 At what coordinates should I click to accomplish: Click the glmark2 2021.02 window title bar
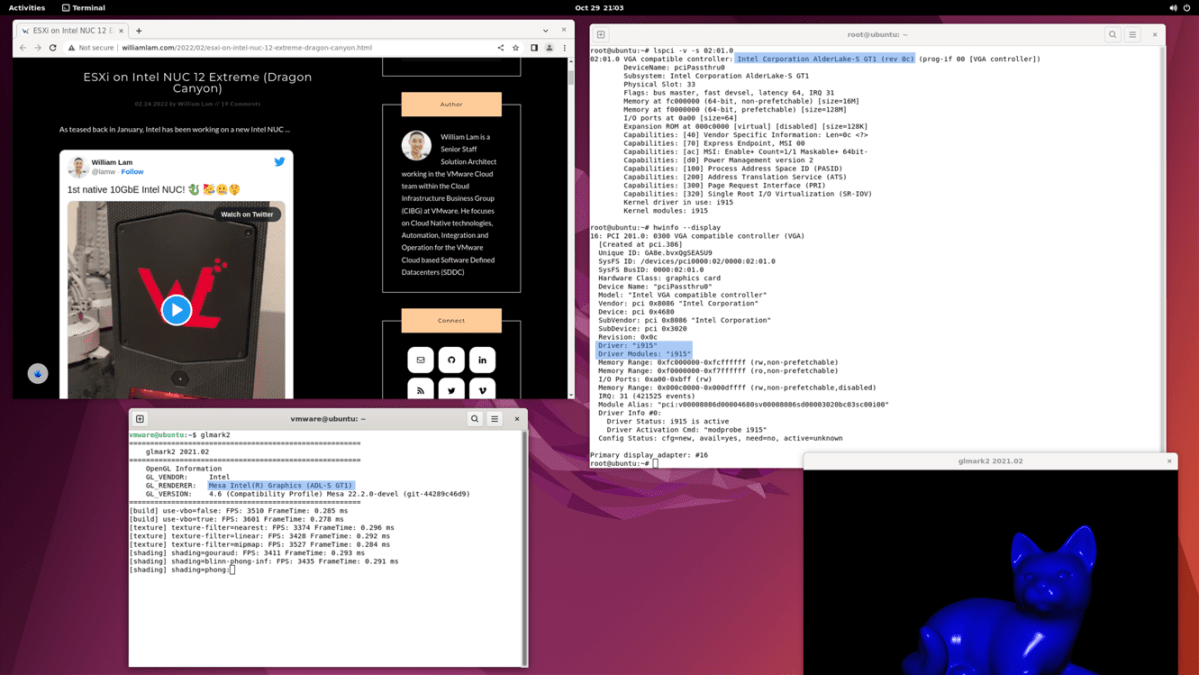coord(990,461)
